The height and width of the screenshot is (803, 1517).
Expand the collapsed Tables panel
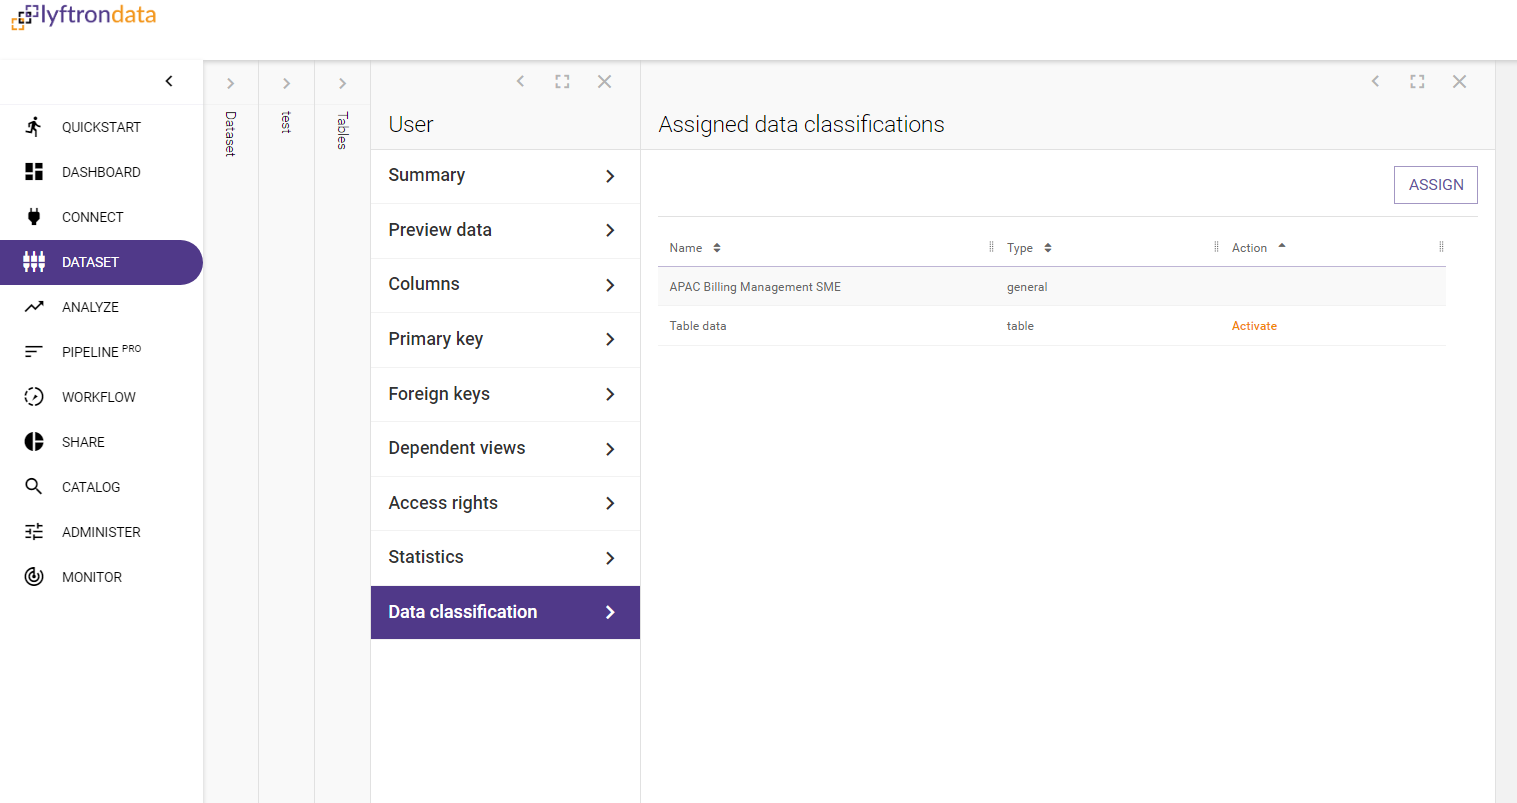pos(342,83)
